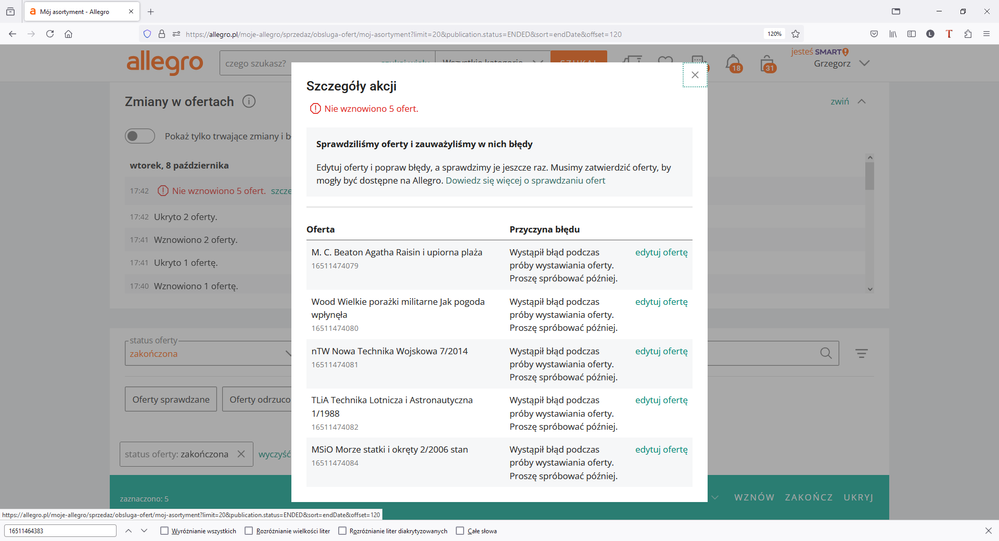999x541 pixels.
Task: Enable Wyróżnianie wszystkich checkbox
Action: pos(164,531)
